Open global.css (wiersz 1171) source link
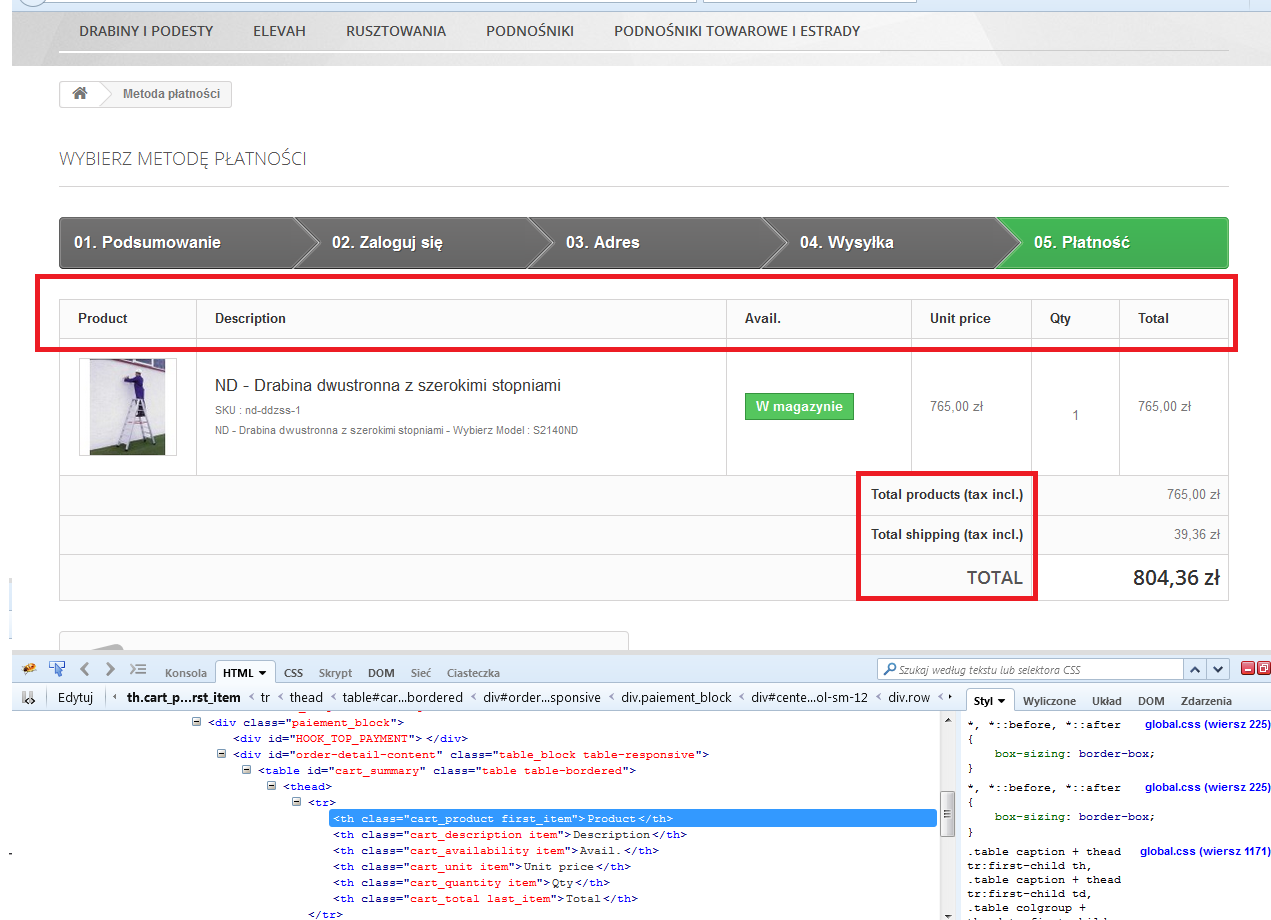The height and width of the screenshot is (920, 1271). point(1204,851)
